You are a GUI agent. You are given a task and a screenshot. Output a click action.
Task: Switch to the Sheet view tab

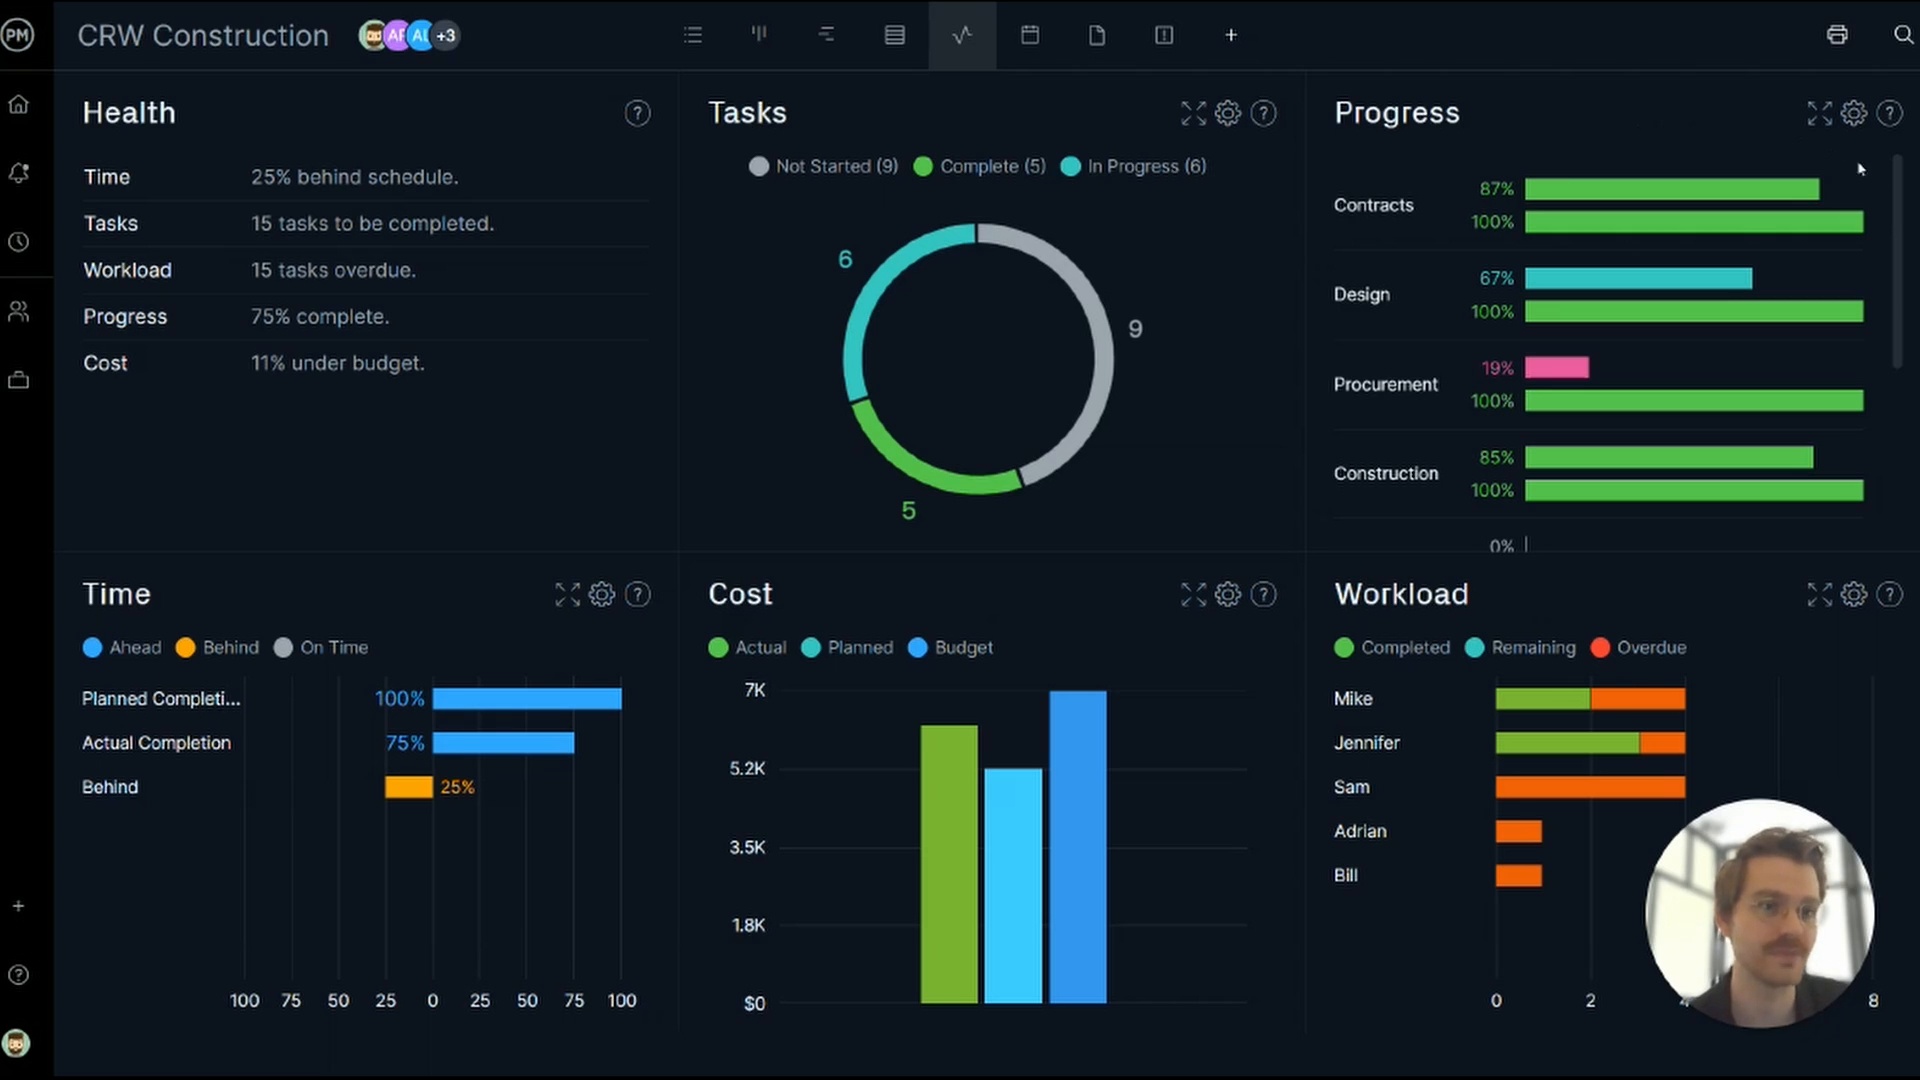point(895,35)
